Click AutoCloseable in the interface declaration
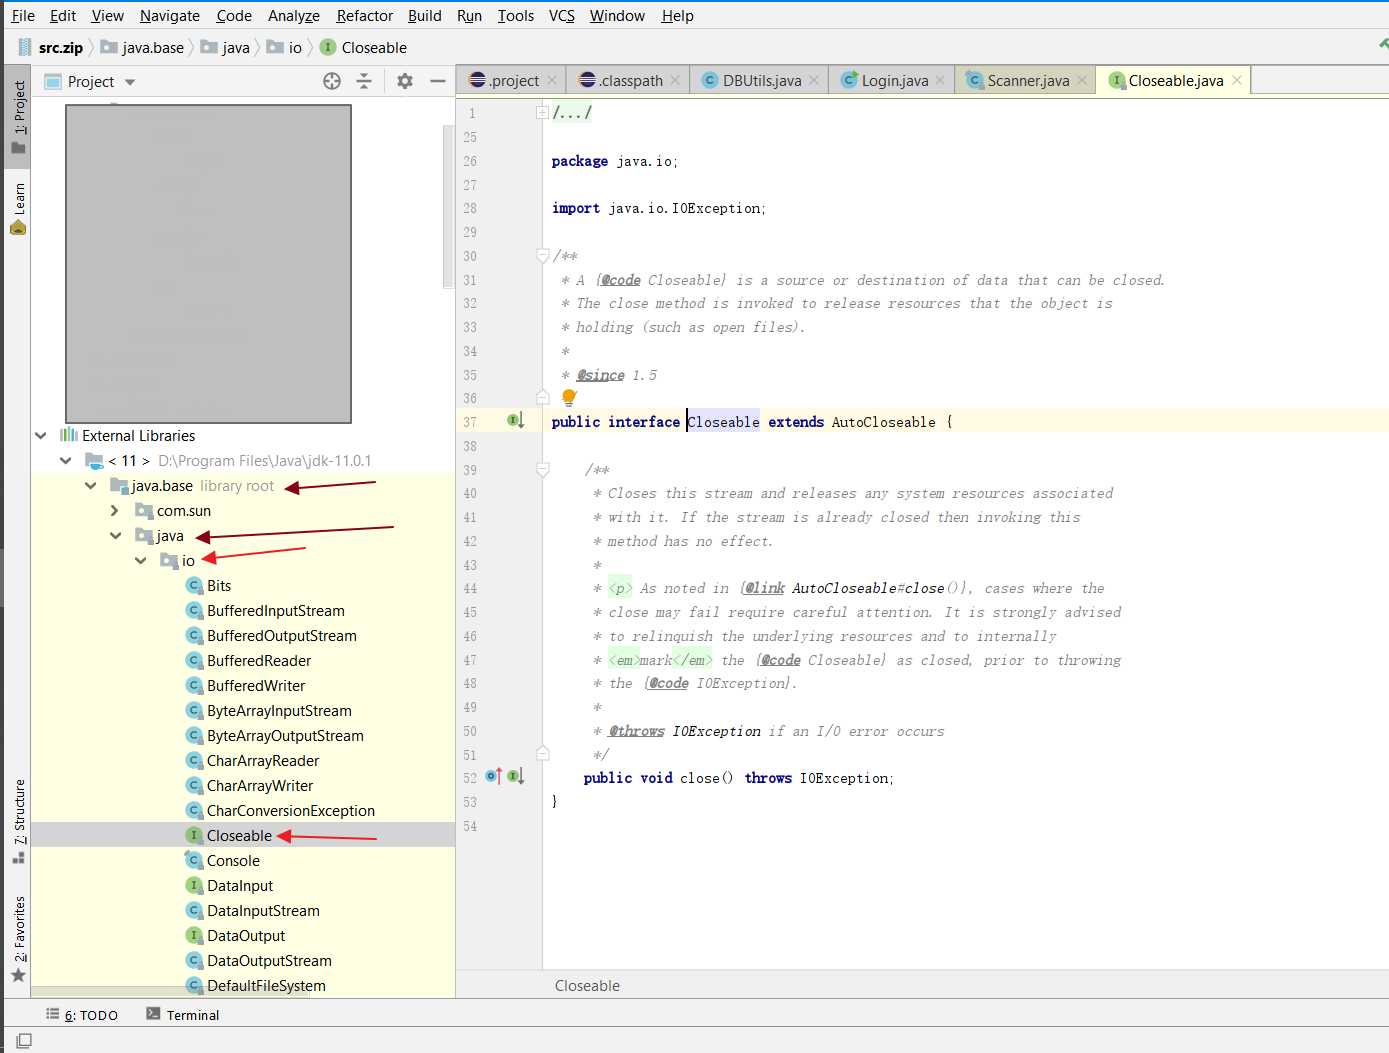The width and height of the screenshot is (1389, 1053). pos(883,422)
